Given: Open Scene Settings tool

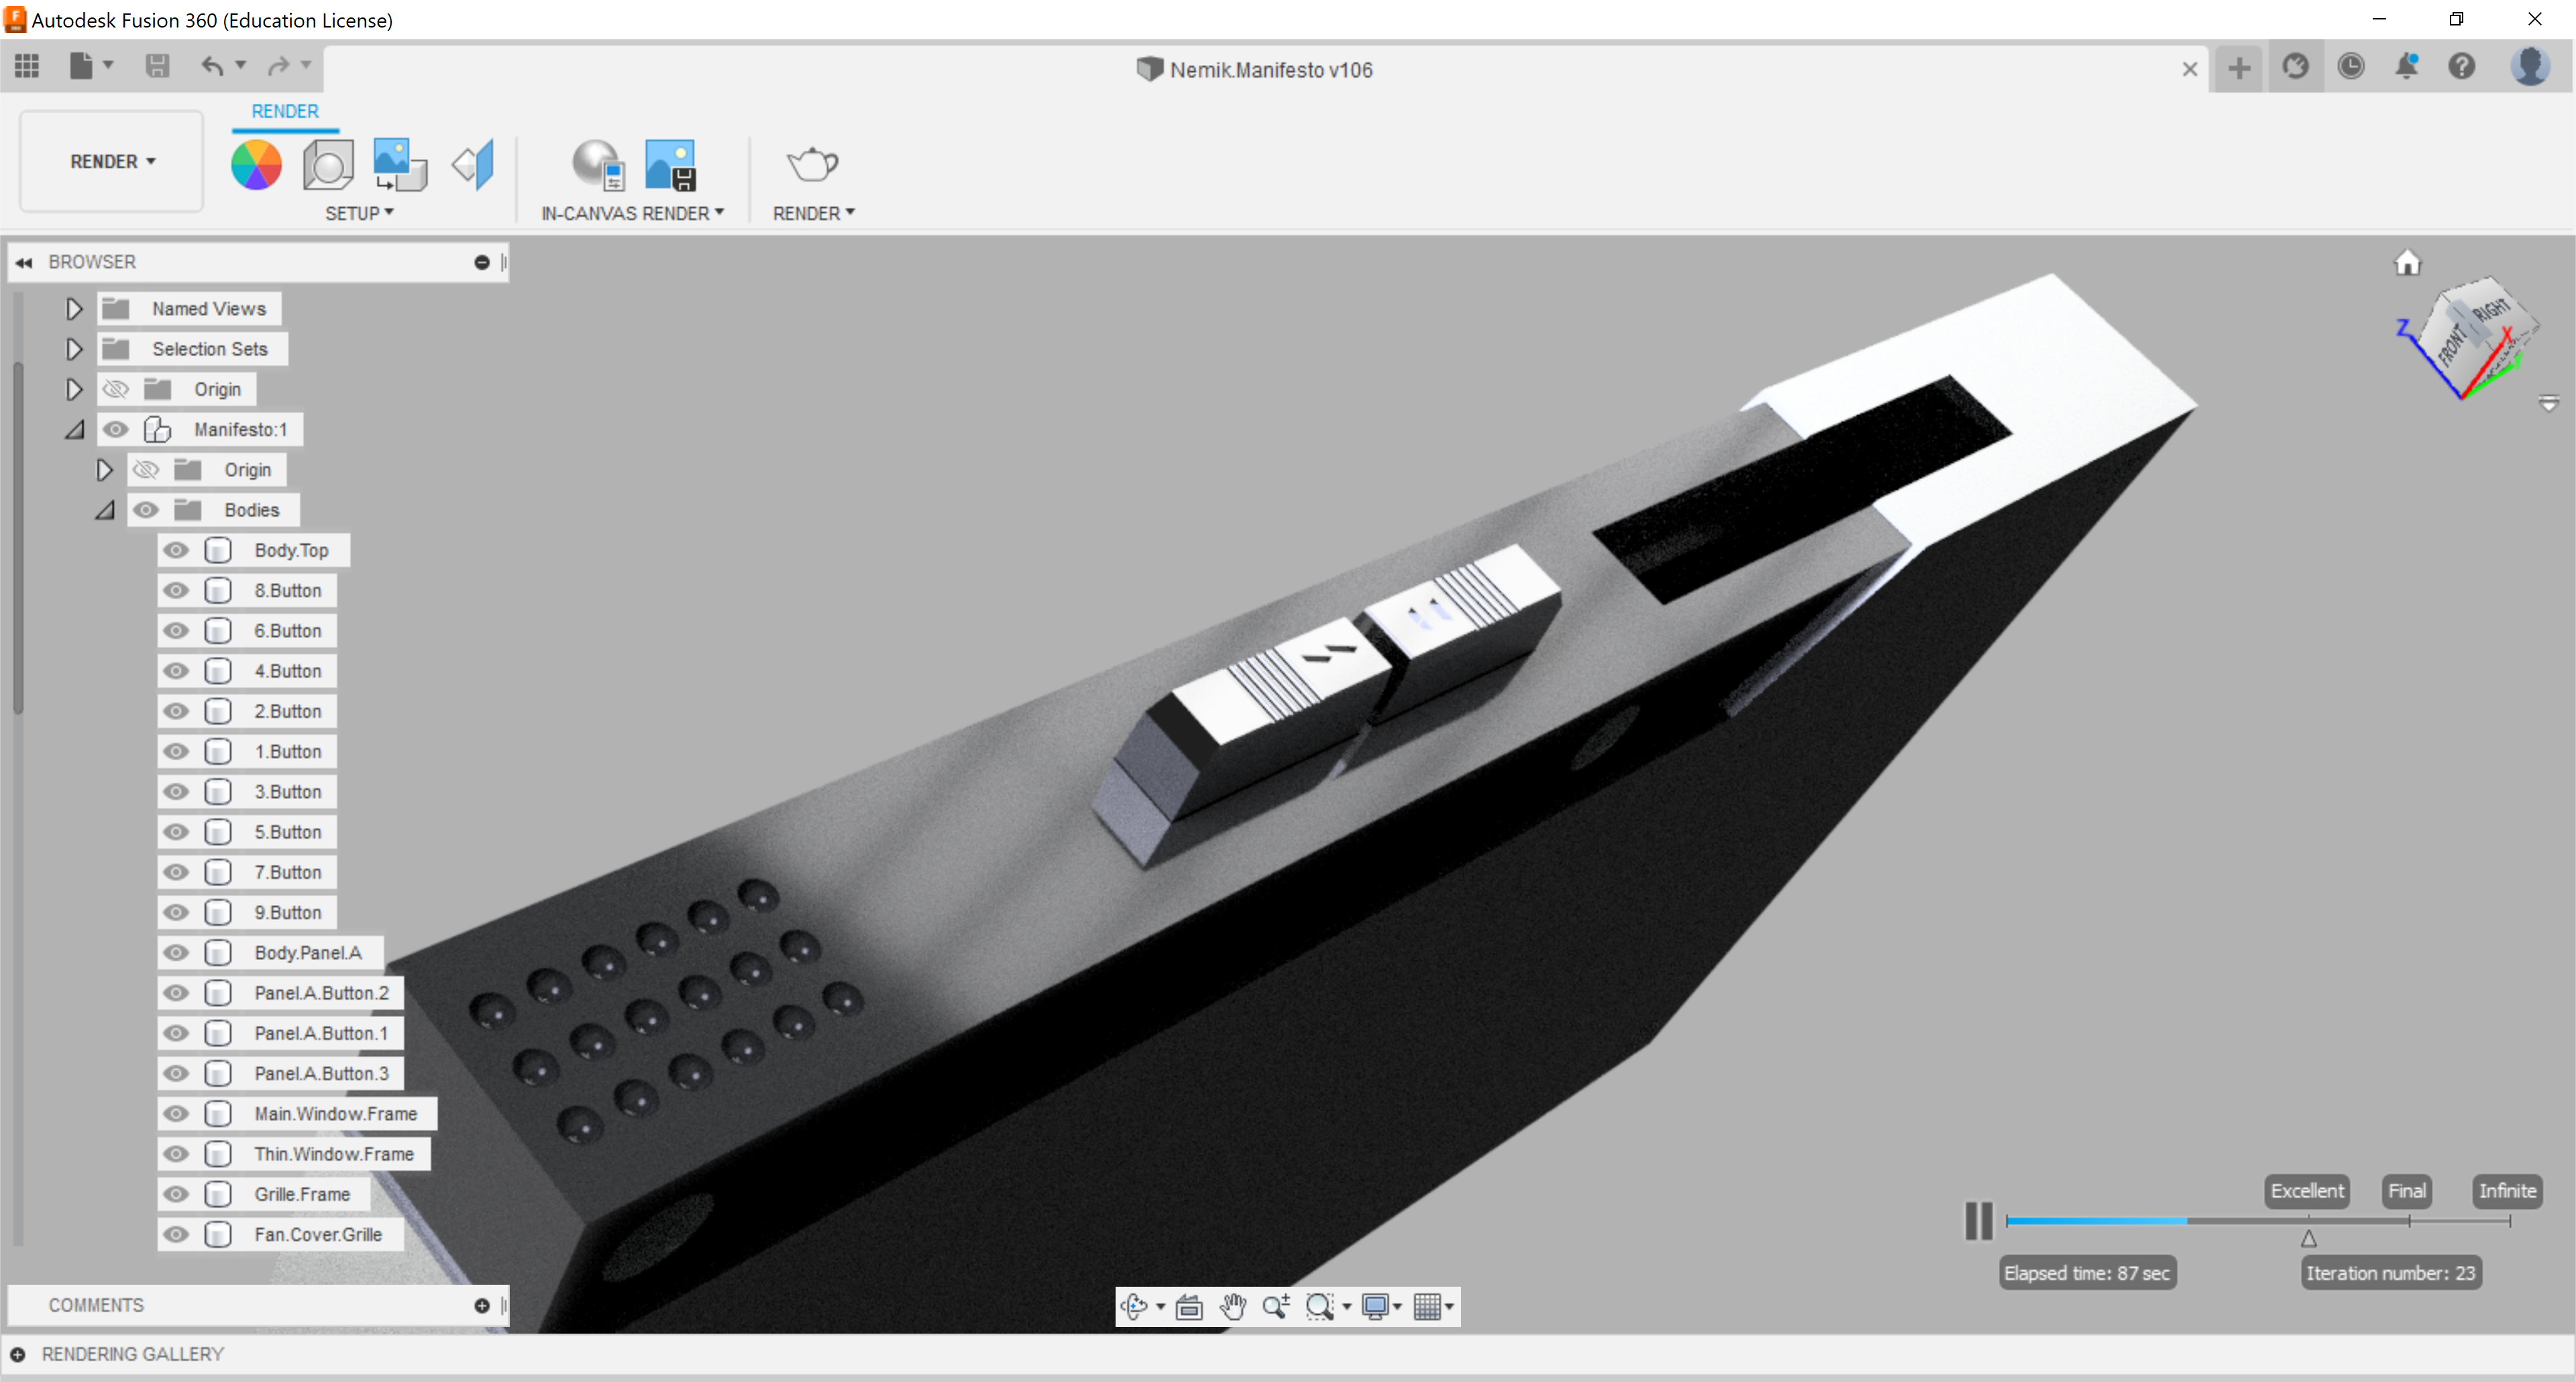Looking at the screenshot, I should click(x=328, y=165).
